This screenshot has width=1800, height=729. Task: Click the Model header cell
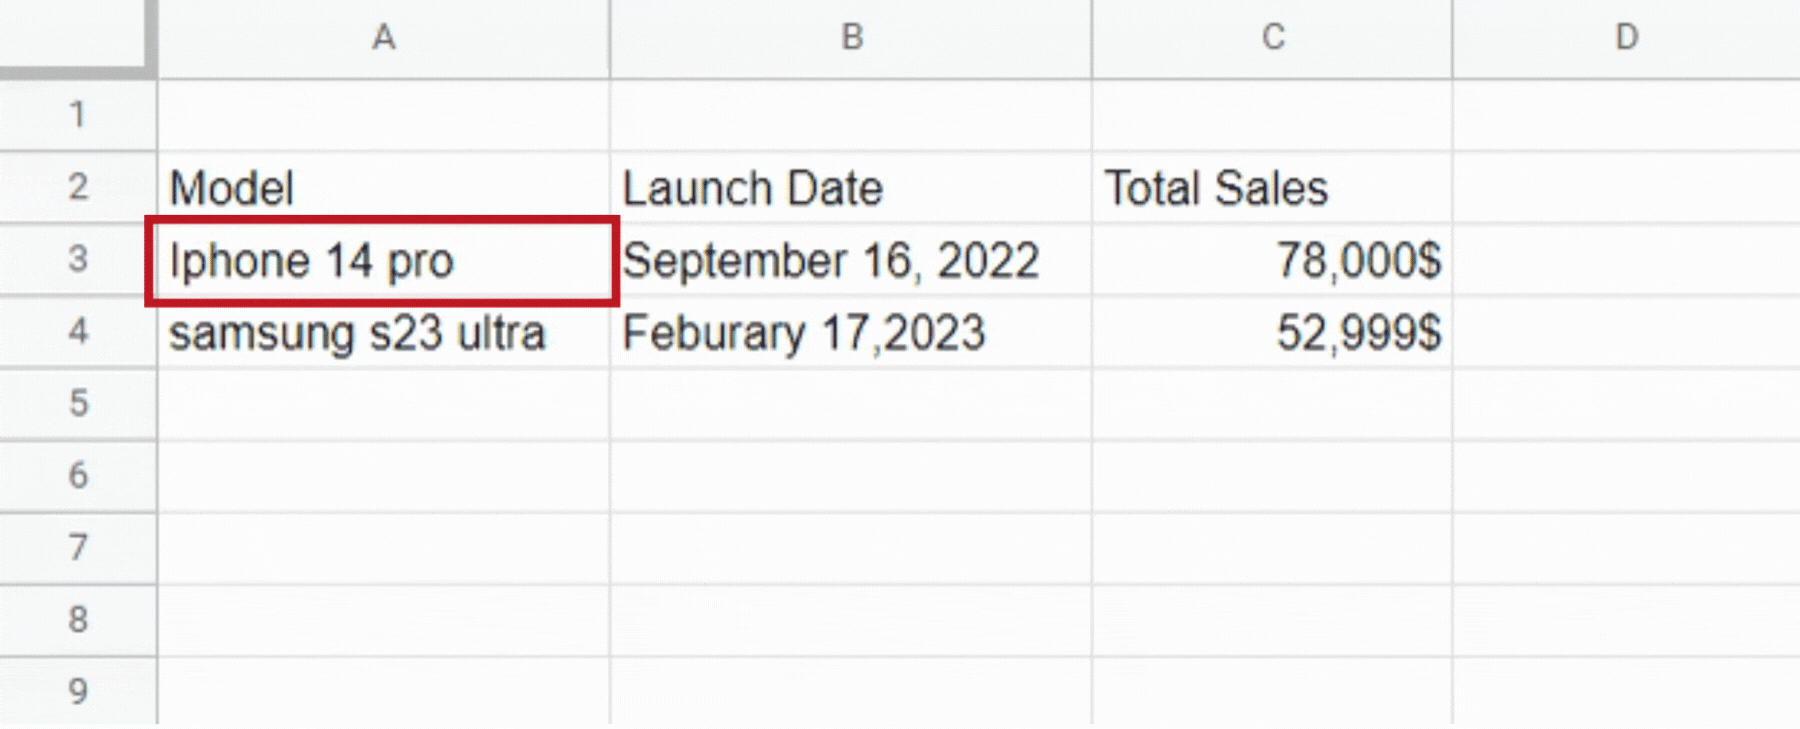point(383,188)
